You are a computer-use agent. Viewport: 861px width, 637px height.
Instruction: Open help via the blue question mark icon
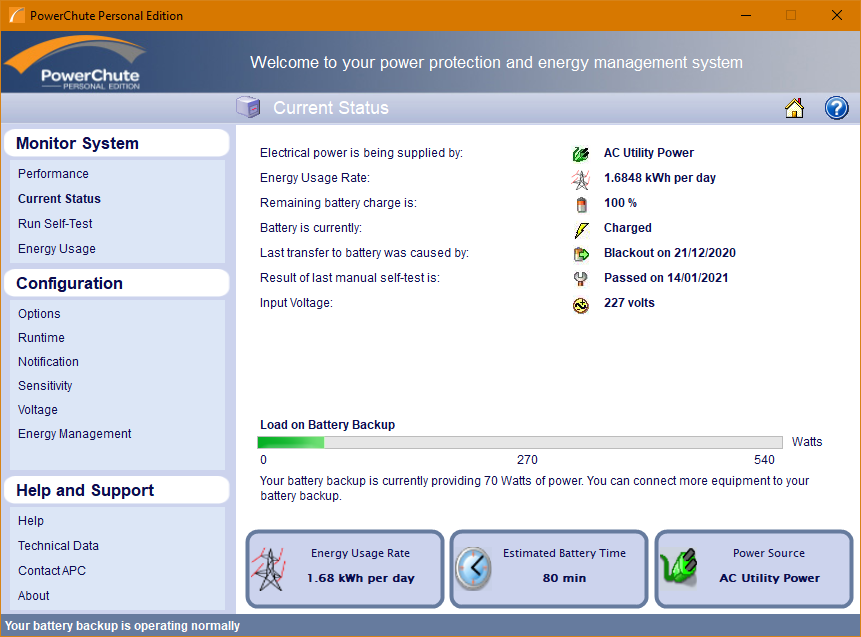point(836,108)
